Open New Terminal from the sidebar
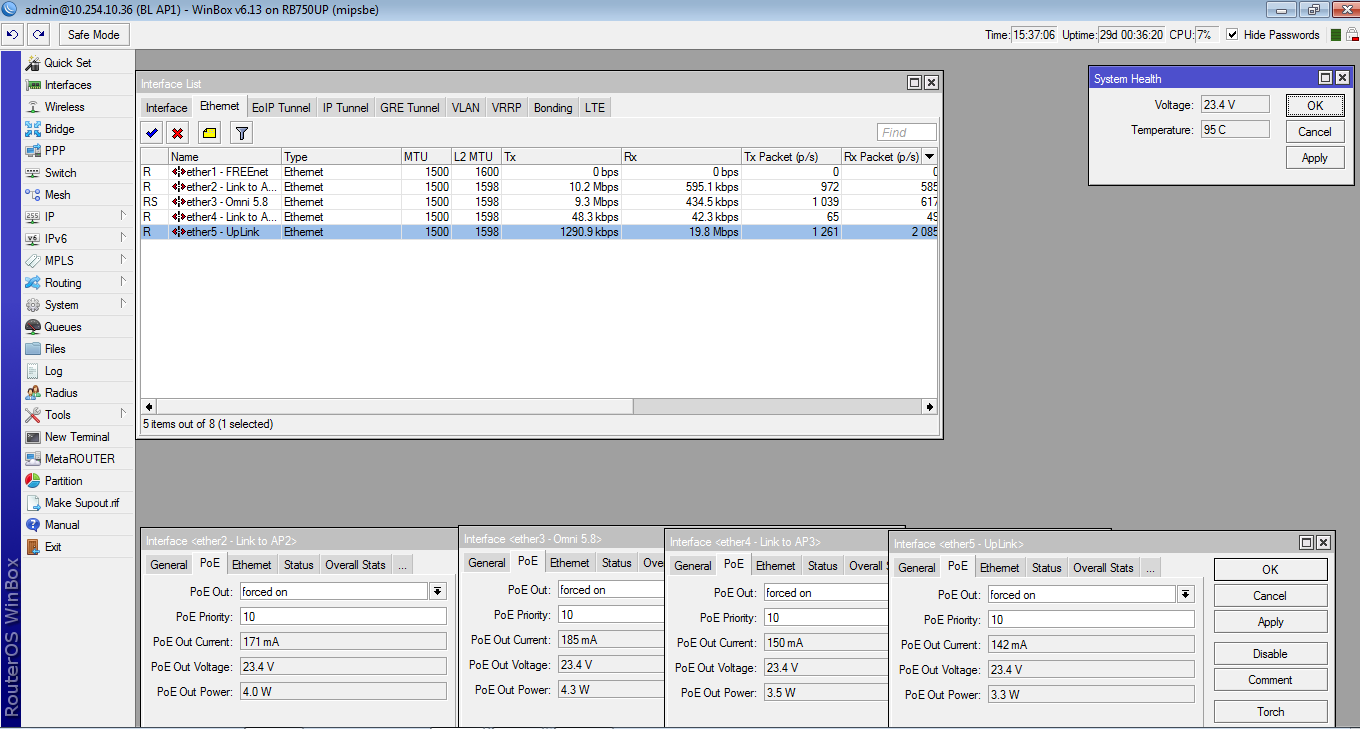The image size is (1360, 729). (76, 437)
